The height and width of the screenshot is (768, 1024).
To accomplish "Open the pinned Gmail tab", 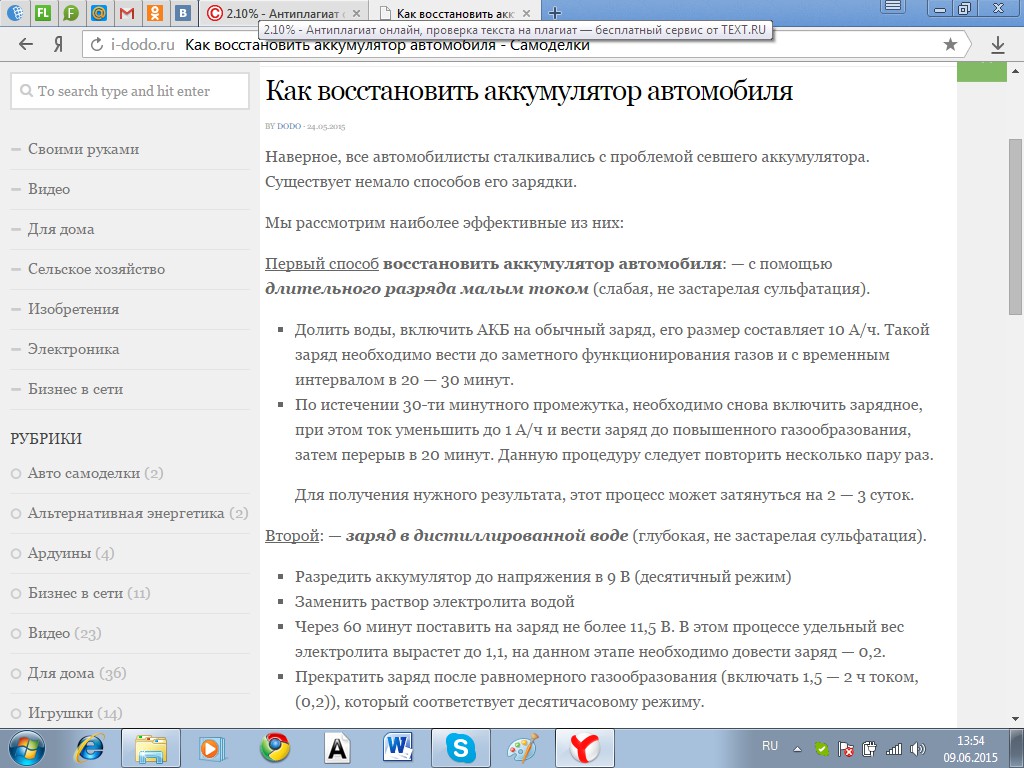I will click(x=127, y=12).
